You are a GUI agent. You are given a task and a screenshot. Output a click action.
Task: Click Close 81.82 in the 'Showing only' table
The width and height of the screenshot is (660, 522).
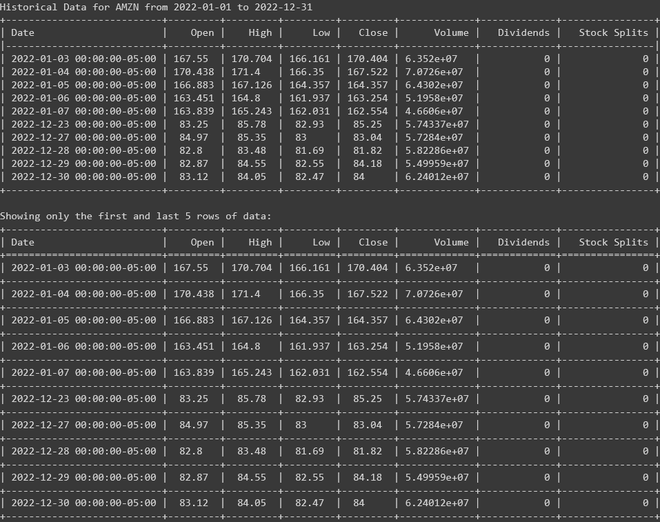(x=367, y=451)
